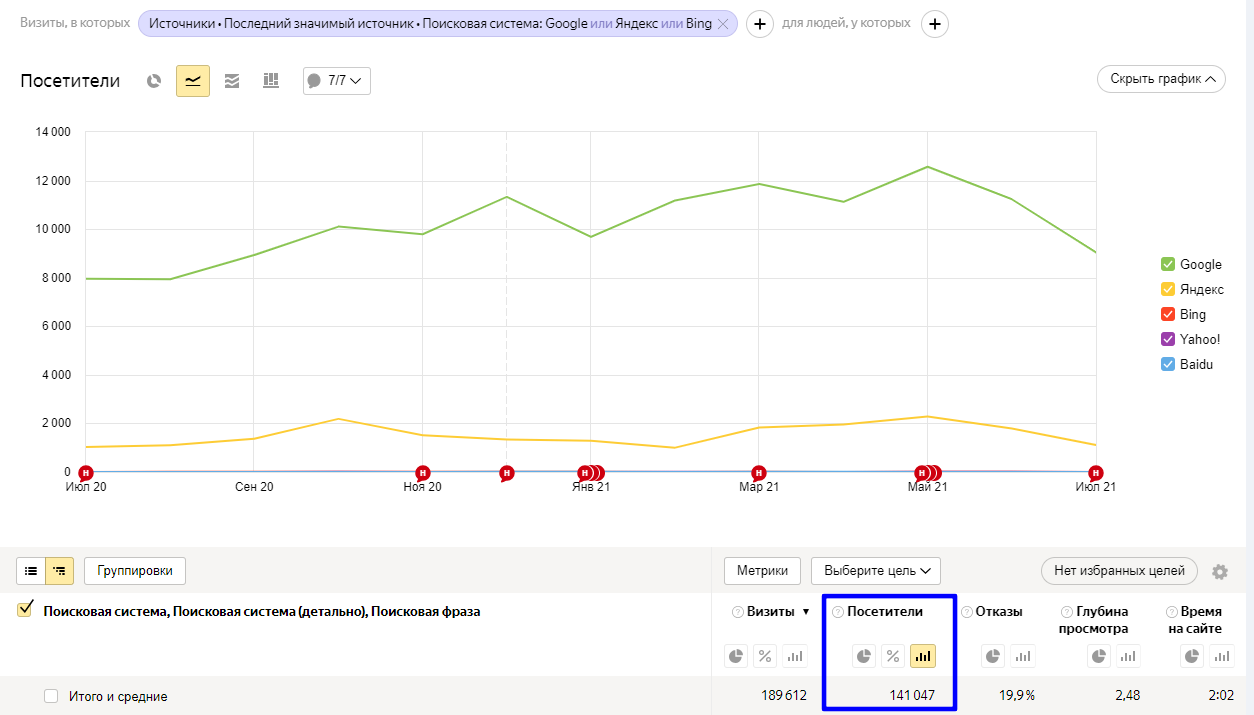Switch to stacked area chart view

pos(232,81)
